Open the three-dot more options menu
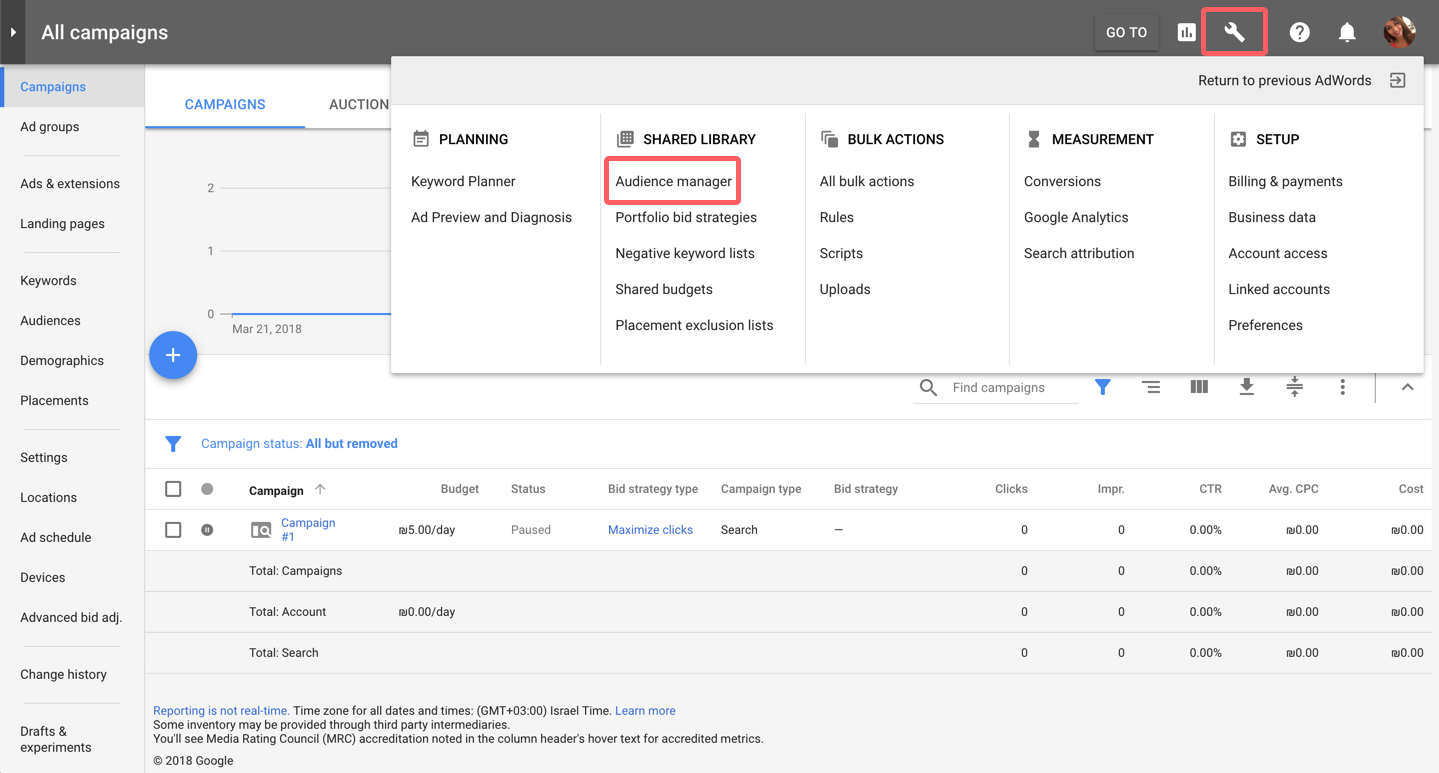Viewport: 1439px width, 773px height. click(x=1342, y=387)
